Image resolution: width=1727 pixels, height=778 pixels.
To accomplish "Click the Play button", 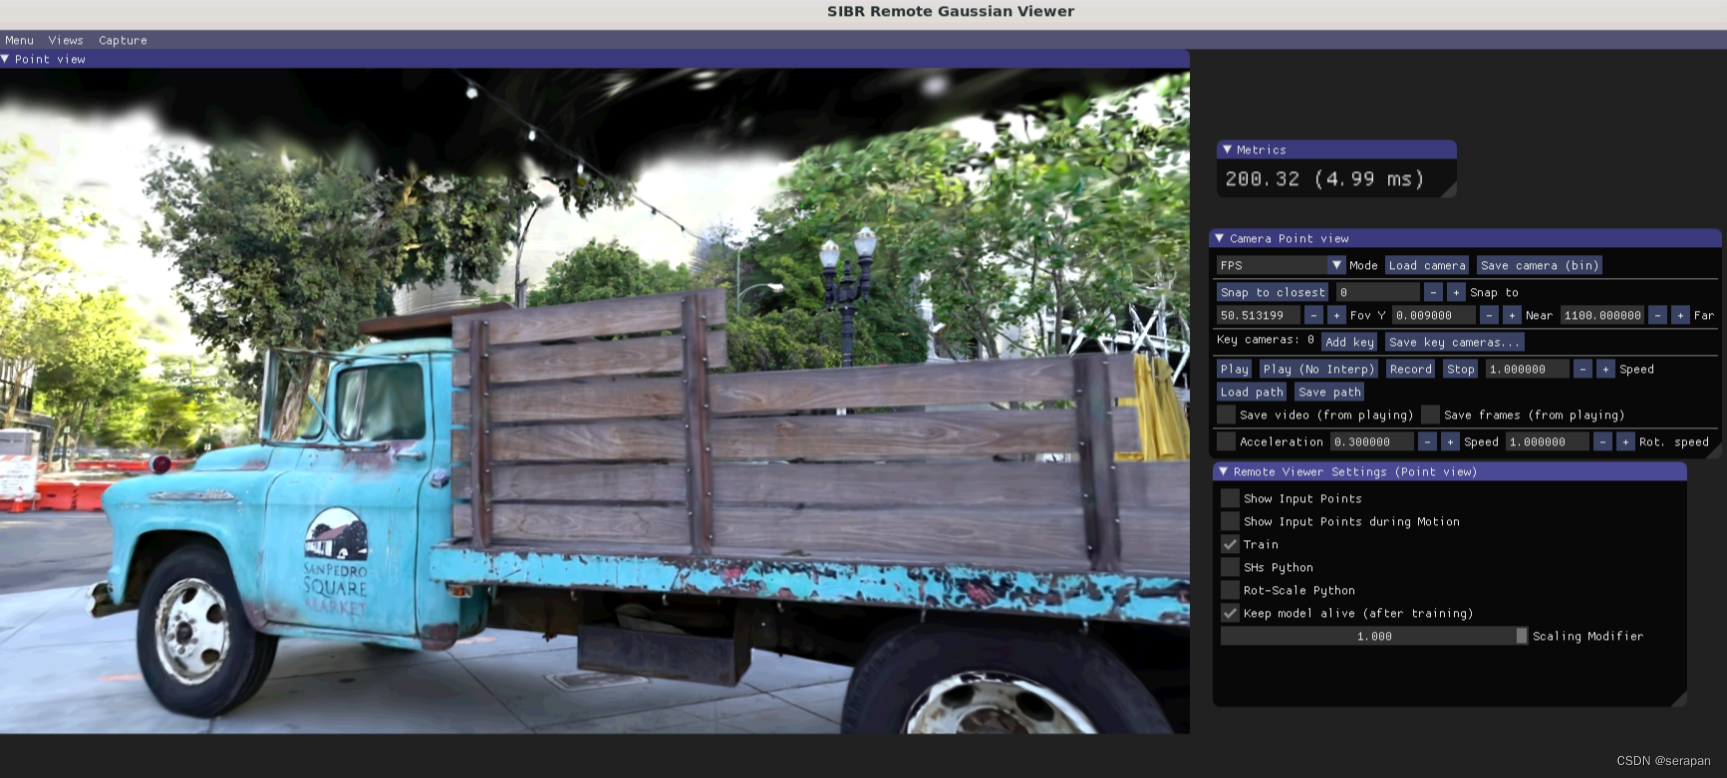I will point(1235,369).
